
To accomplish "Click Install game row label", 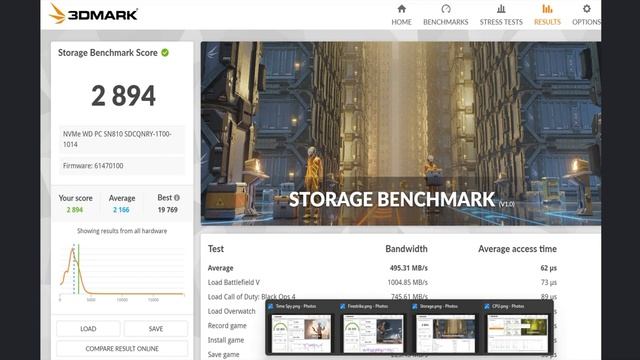I will [x=226, y=340].
